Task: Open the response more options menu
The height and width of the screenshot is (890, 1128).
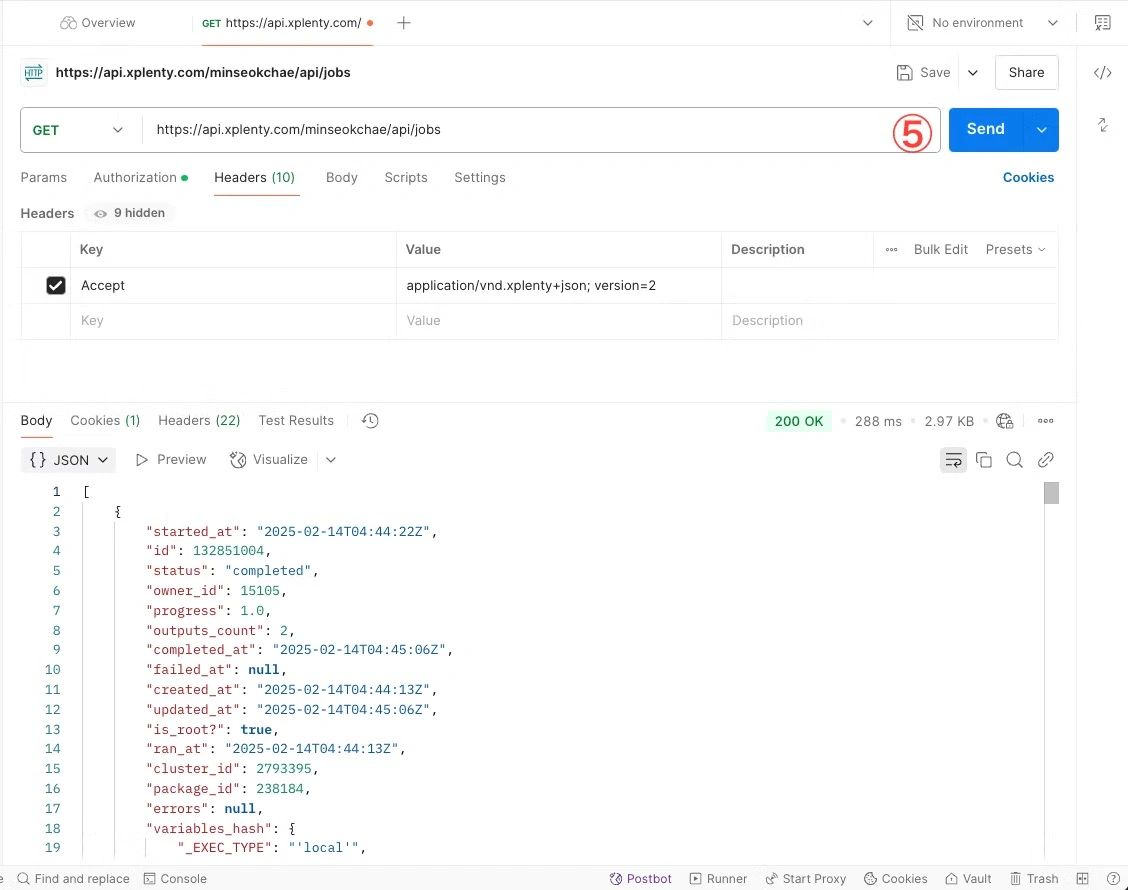Action: pyautogui.click(x=1045, y=421)
